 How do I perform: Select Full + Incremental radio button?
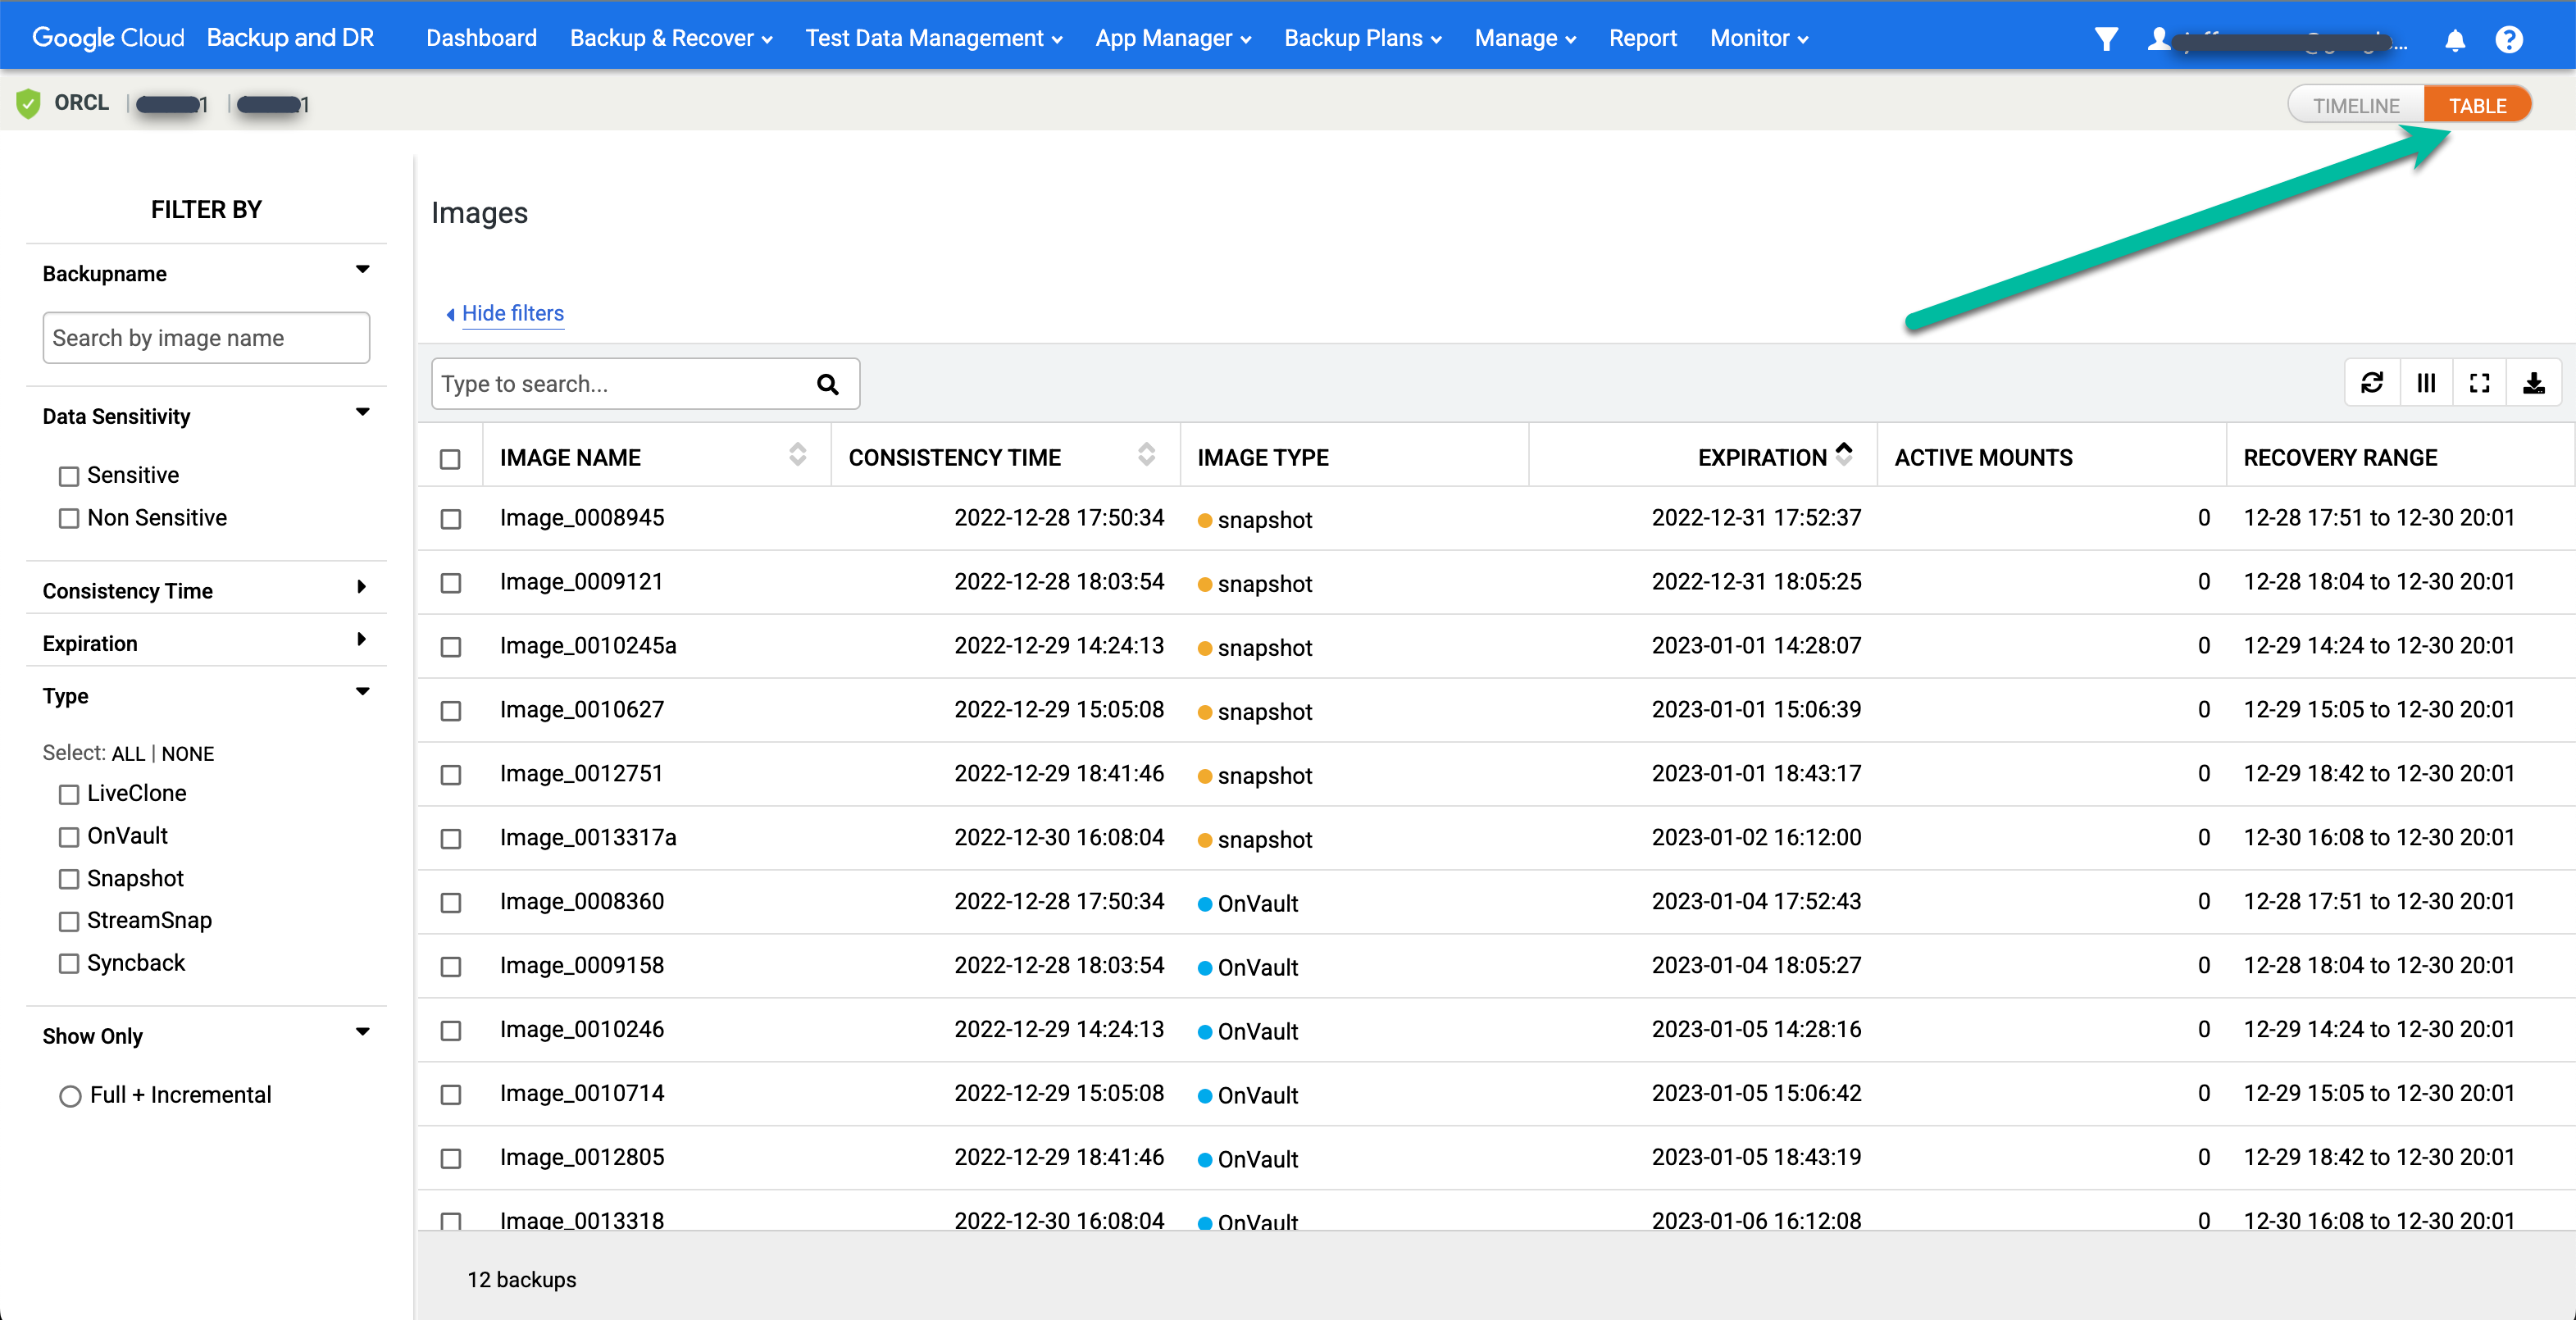point(67,1098)
